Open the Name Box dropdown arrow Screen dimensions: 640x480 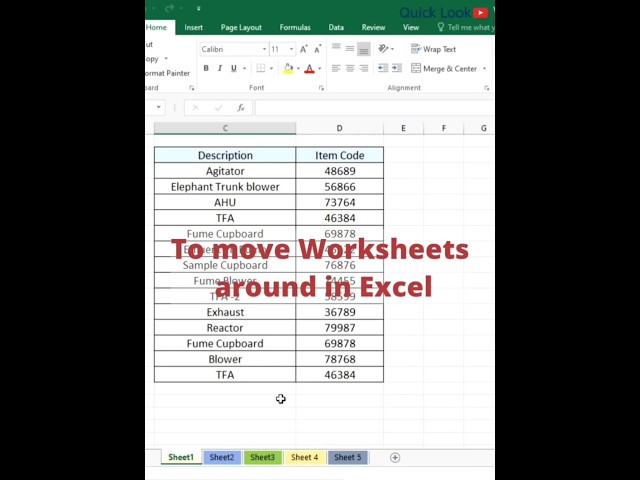[x=158, y=107]
